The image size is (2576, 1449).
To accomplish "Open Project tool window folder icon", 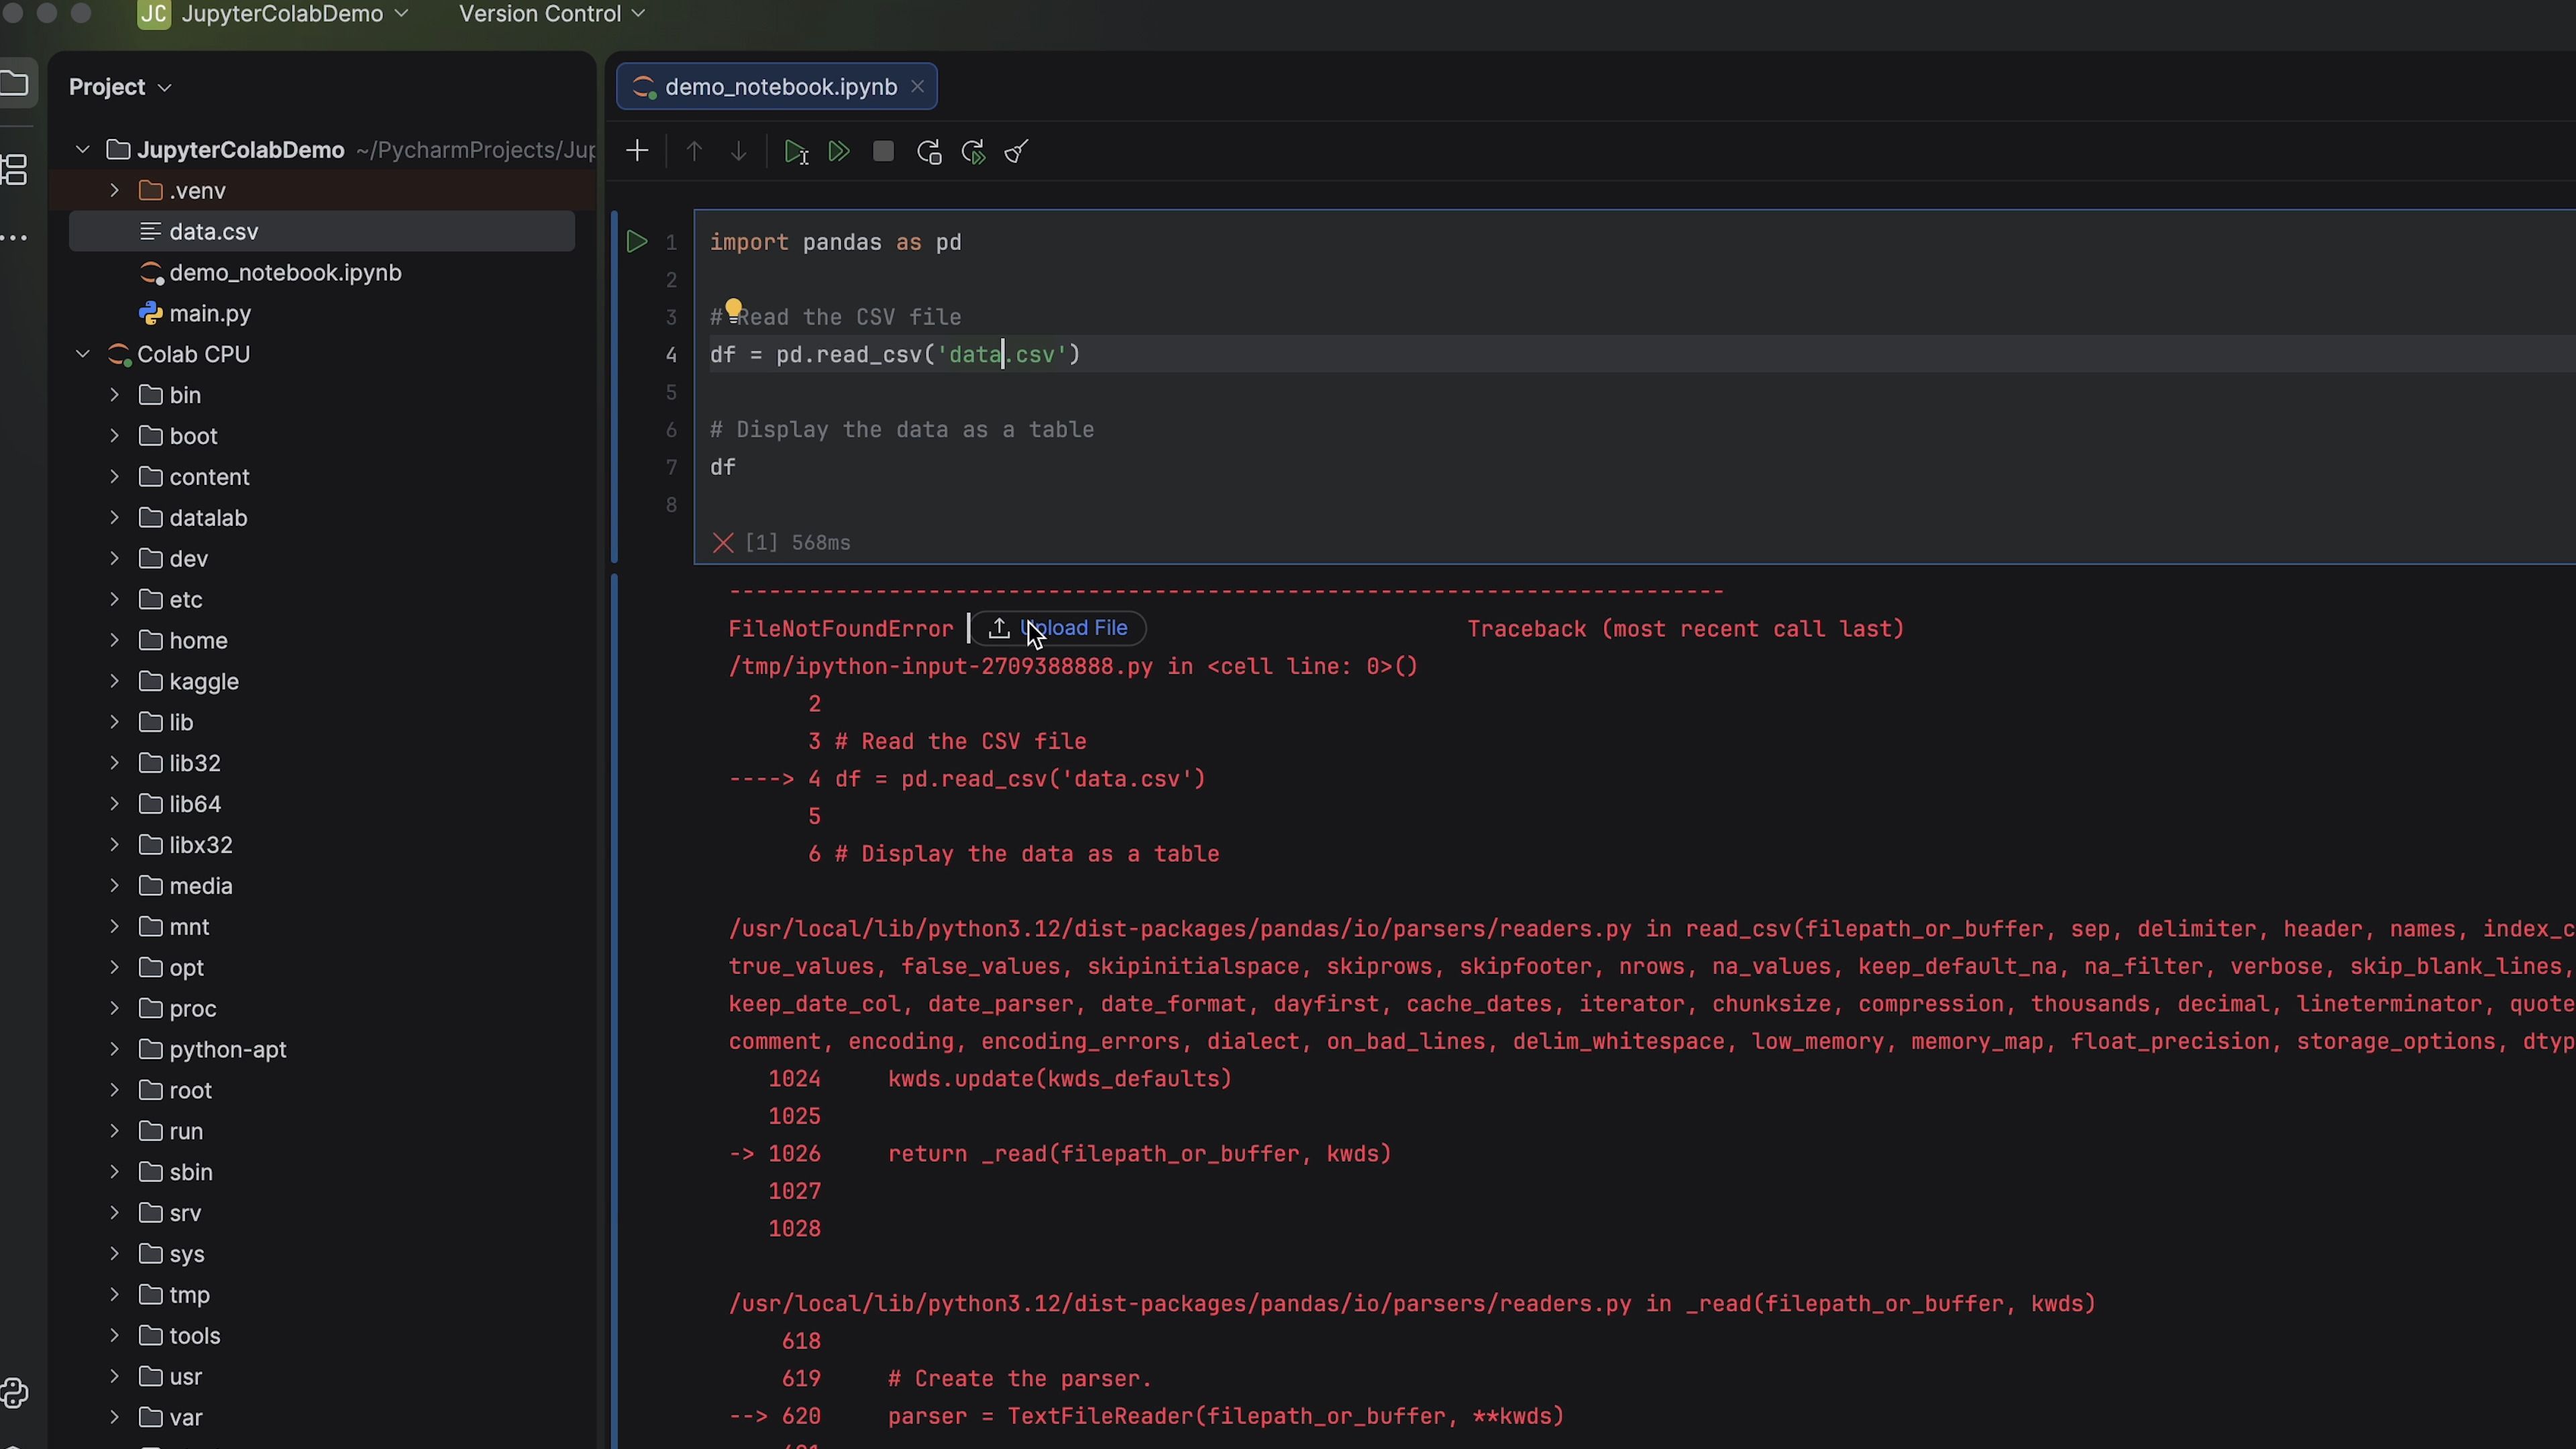I will pos(14,84).
